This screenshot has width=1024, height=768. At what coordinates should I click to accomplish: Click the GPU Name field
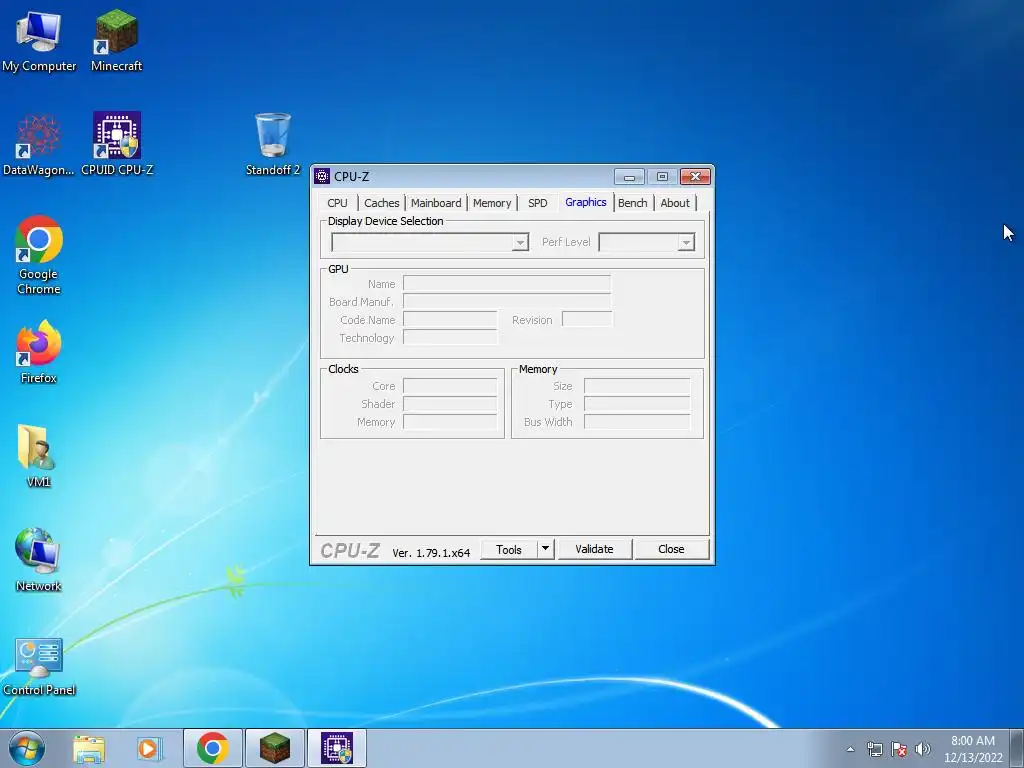(507, 283)
